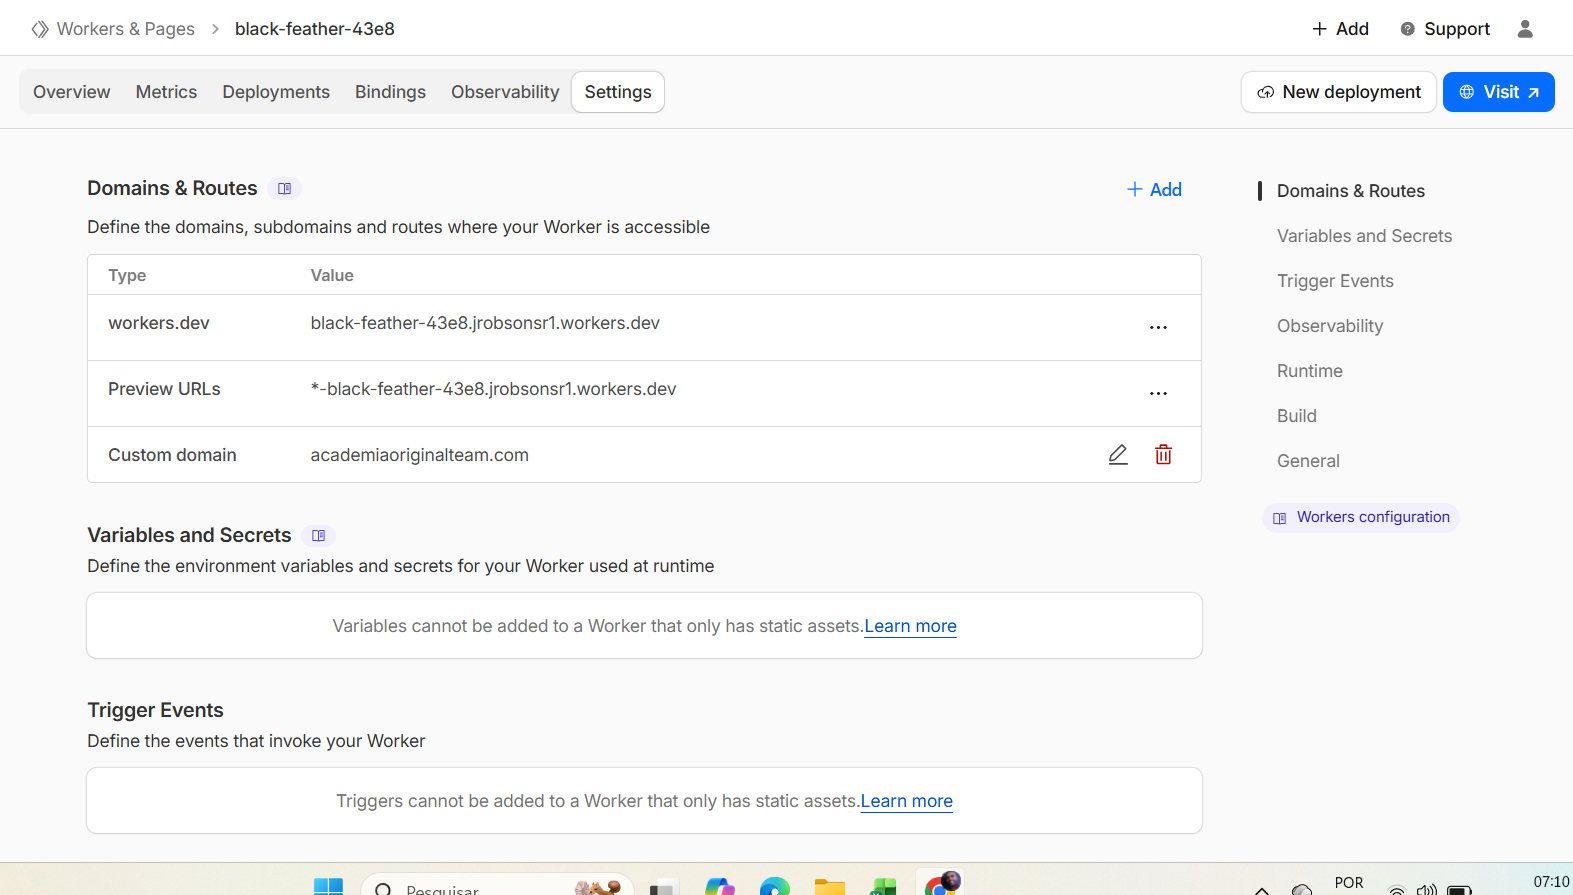Image resolution: width=1573 pixels, height=895 pixels.
Task: Expand the top Add menu in header
Action: click(x=1340, y=29)
